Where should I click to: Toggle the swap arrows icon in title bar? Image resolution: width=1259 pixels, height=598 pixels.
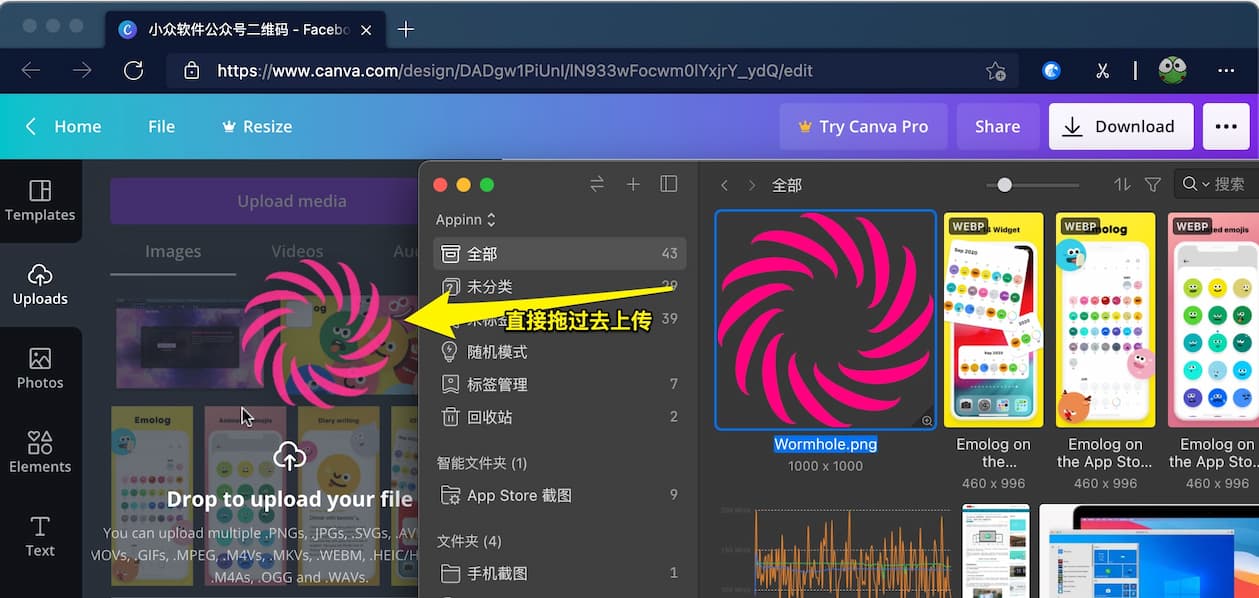click(x=597, y=184)
